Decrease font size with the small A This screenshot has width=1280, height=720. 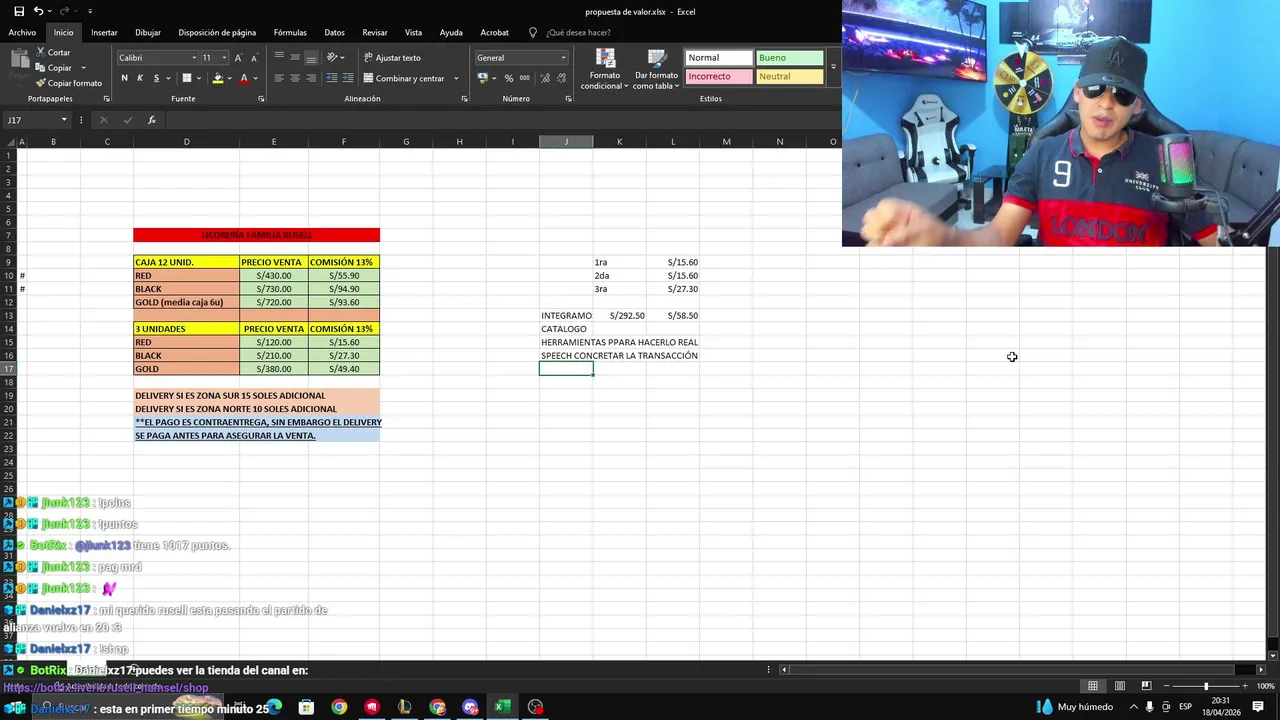click(254, 58)
